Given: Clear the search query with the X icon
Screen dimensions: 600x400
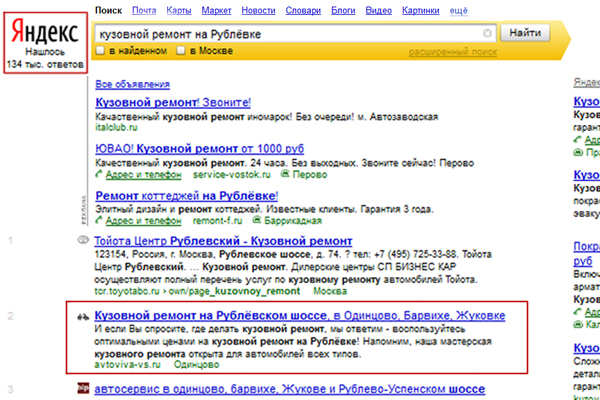Looking at the screenshot, I should 487,32.
